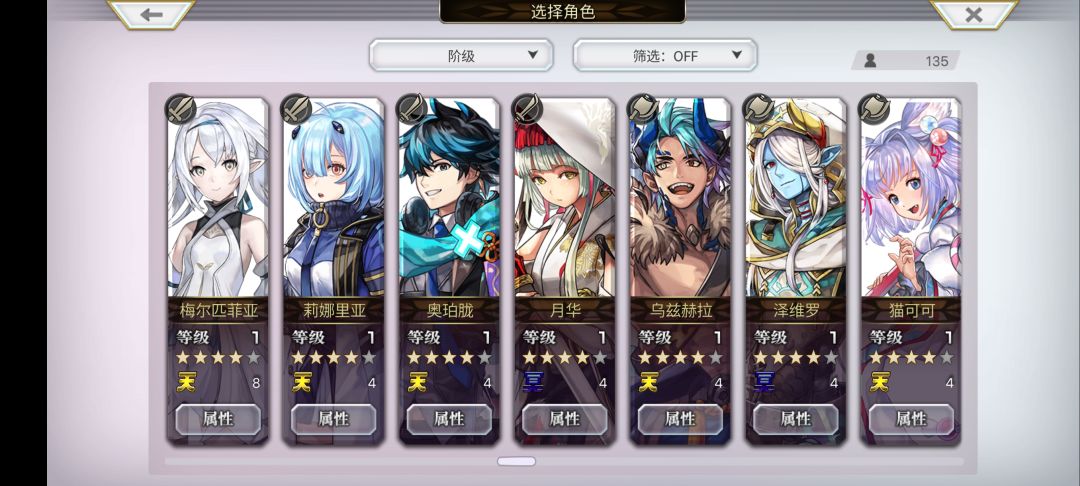
Task: Select the 奥珀胧 character portrait
Action: 449,198
